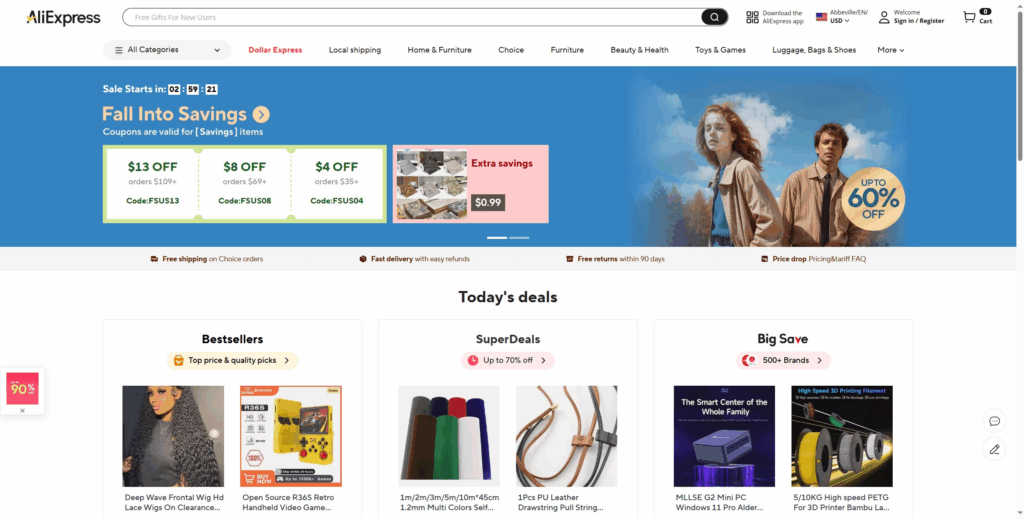Click the QR code app download icon
The image size is (1024, 519).
752,17
